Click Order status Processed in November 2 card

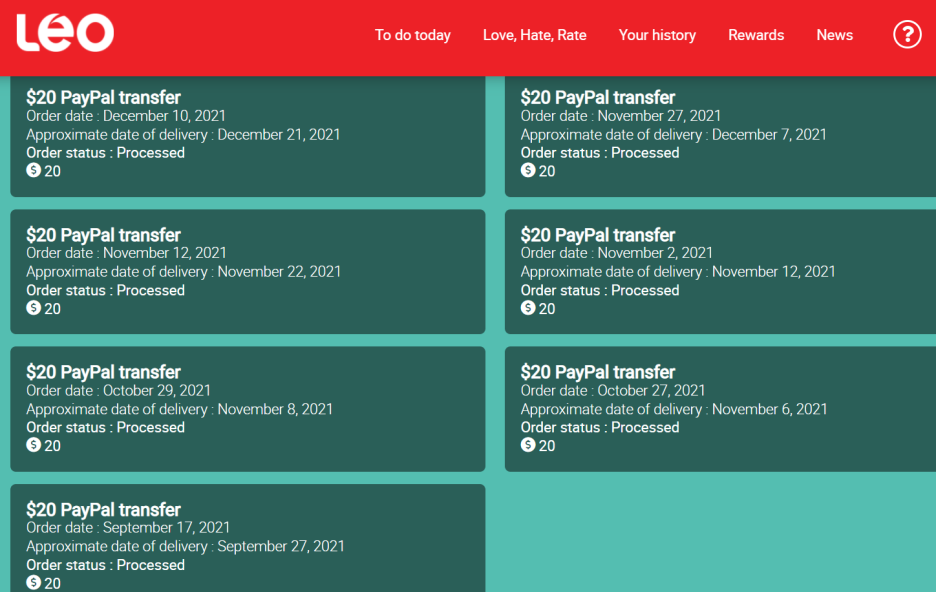[x=600, y=291]
